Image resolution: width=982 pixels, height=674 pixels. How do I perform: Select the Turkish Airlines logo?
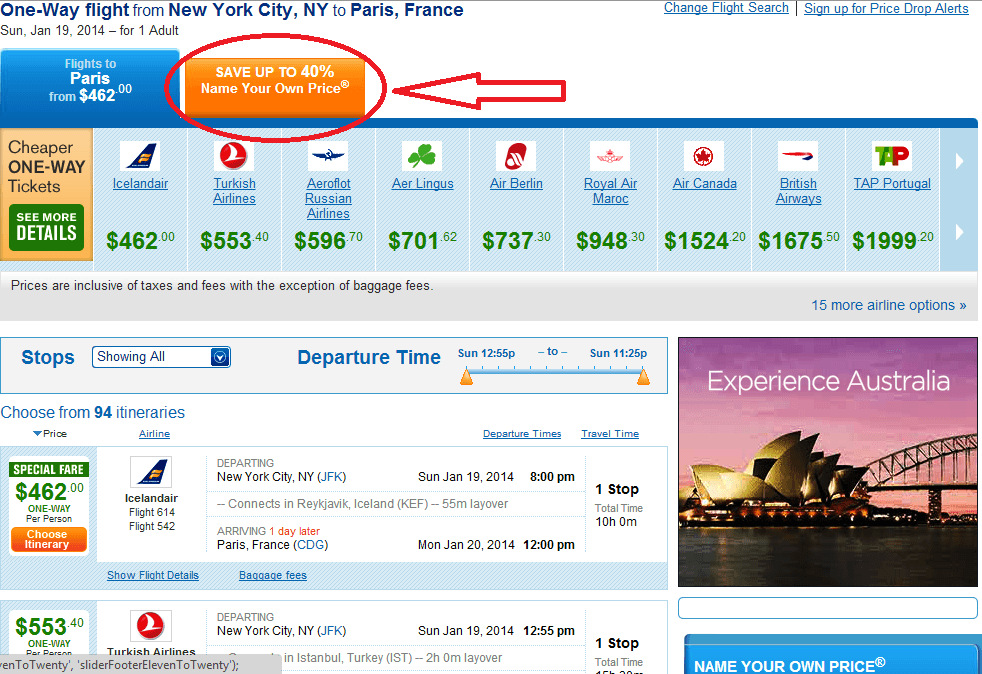click(x=234, y=157)
